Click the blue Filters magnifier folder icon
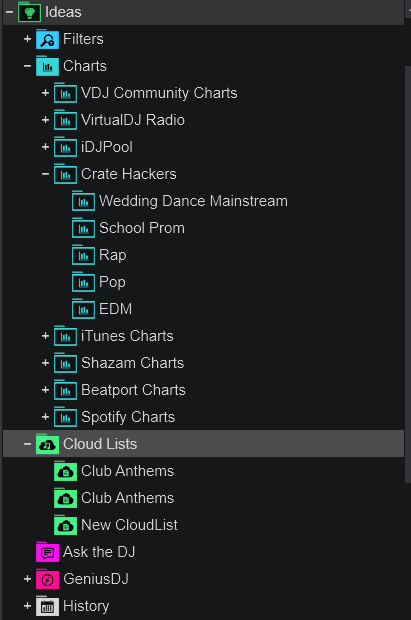411x620 pixels. (47, 39)
